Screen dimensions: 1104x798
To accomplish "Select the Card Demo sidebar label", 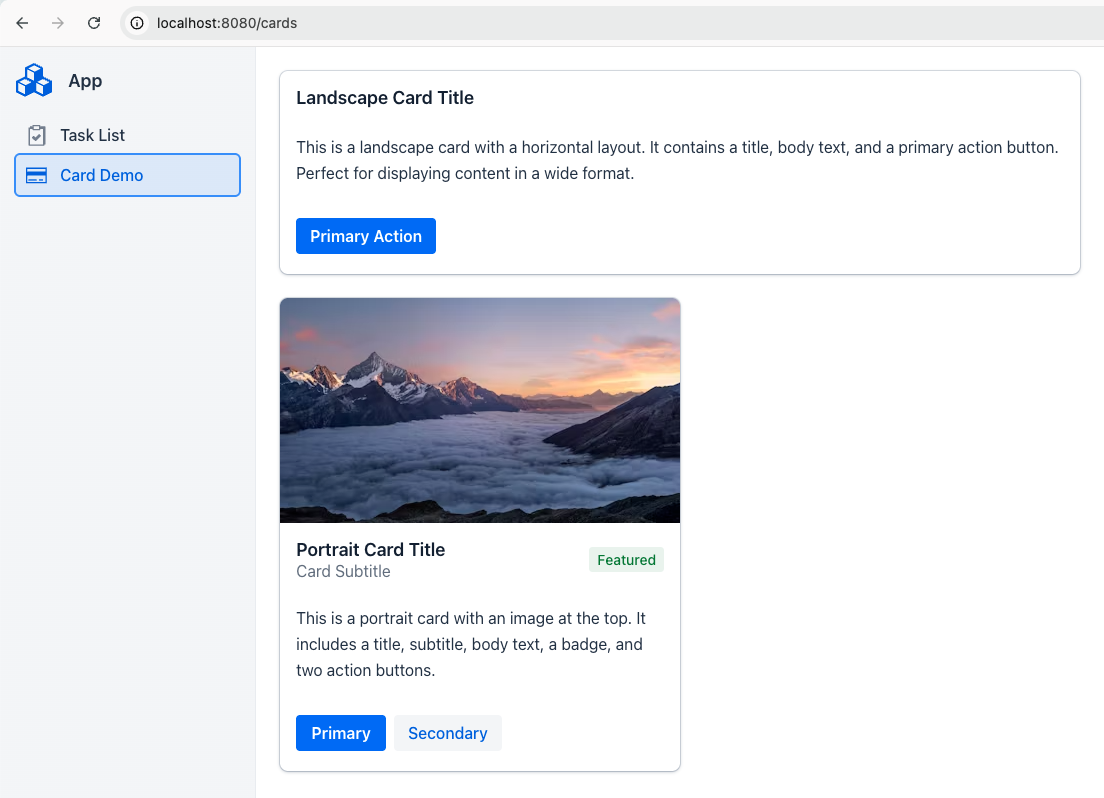I will [x=101, y=175].
